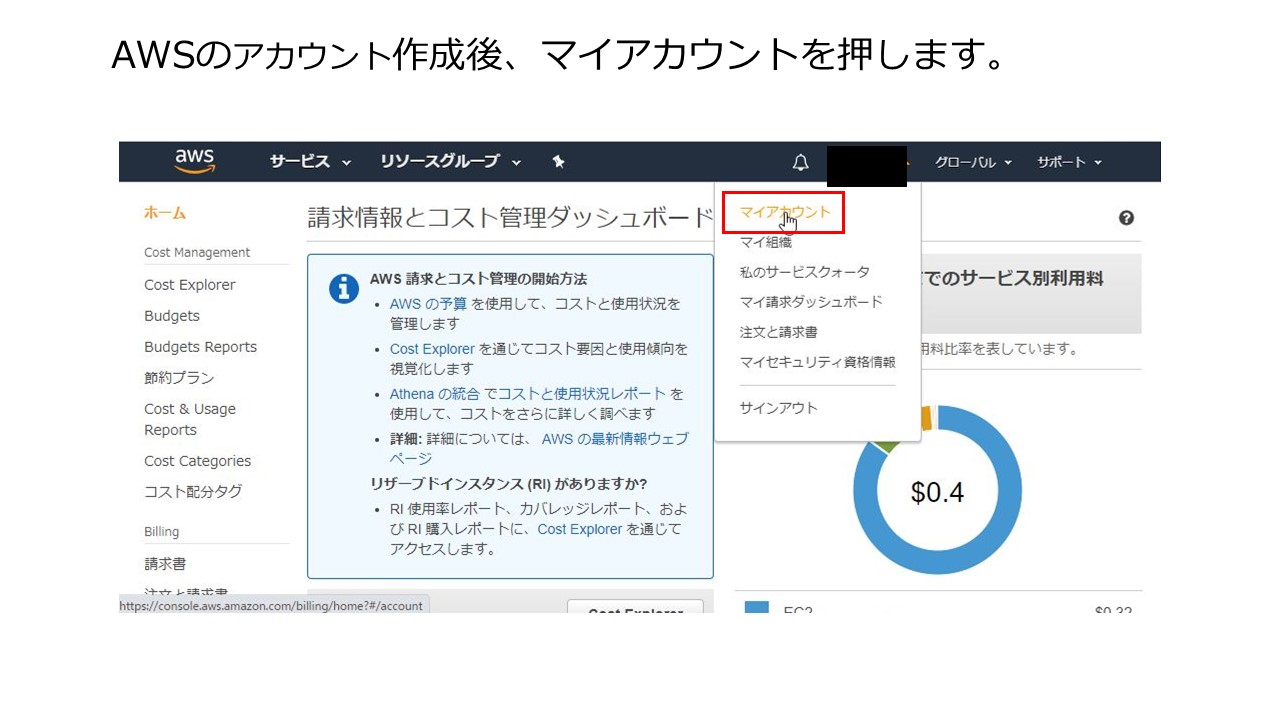Image resolution: width=1280 pixels, height=720 pixels.
Task: Select マイアカウント from the menu
Action: (785, 212)
